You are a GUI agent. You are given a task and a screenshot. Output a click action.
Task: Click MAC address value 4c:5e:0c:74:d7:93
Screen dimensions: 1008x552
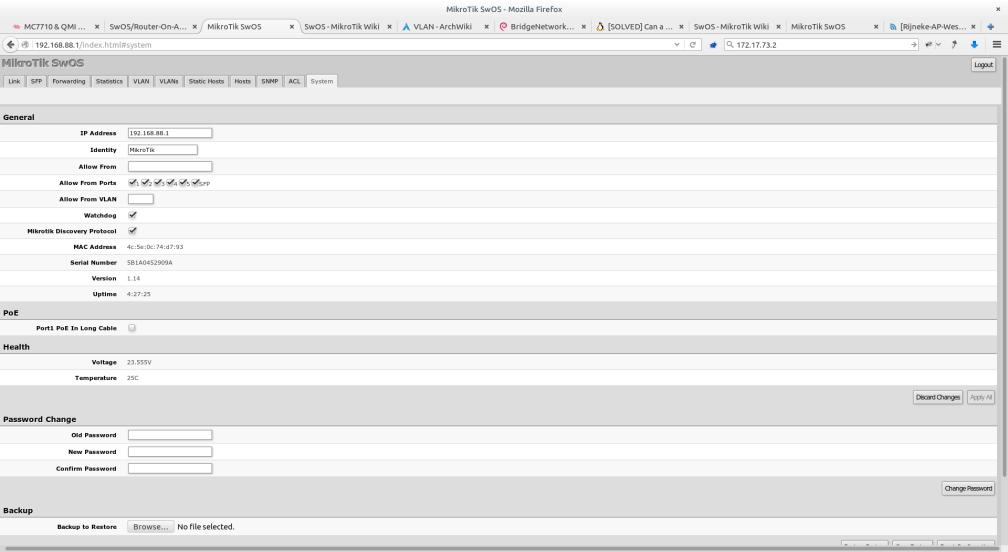tap(155, 247)
